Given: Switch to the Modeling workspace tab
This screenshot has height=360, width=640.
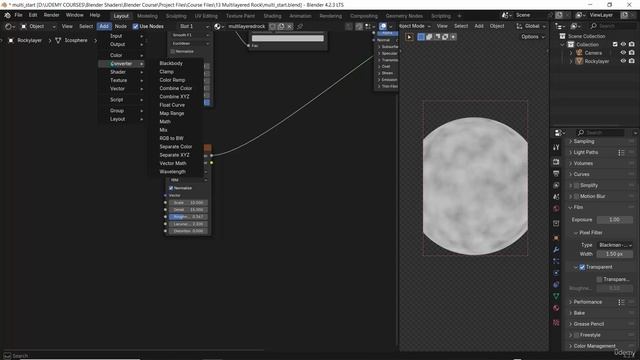Looking at the screenshot, I should (x=147, y=16).
